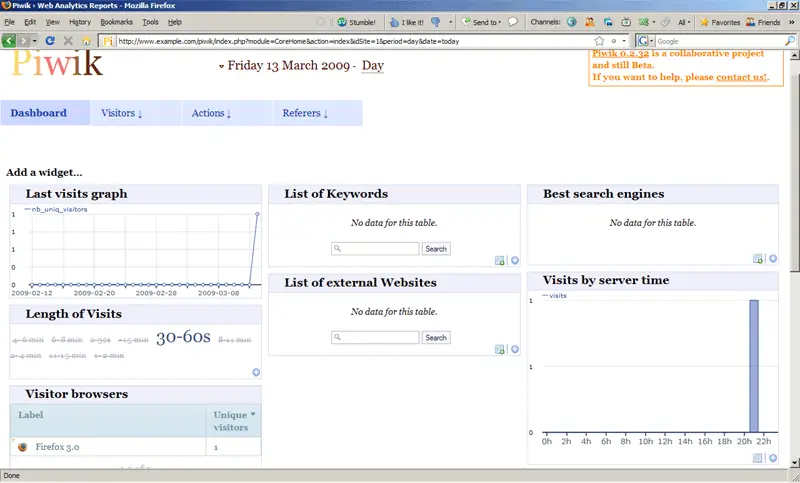Click table export icon in List of Keywords

(499, 261)
